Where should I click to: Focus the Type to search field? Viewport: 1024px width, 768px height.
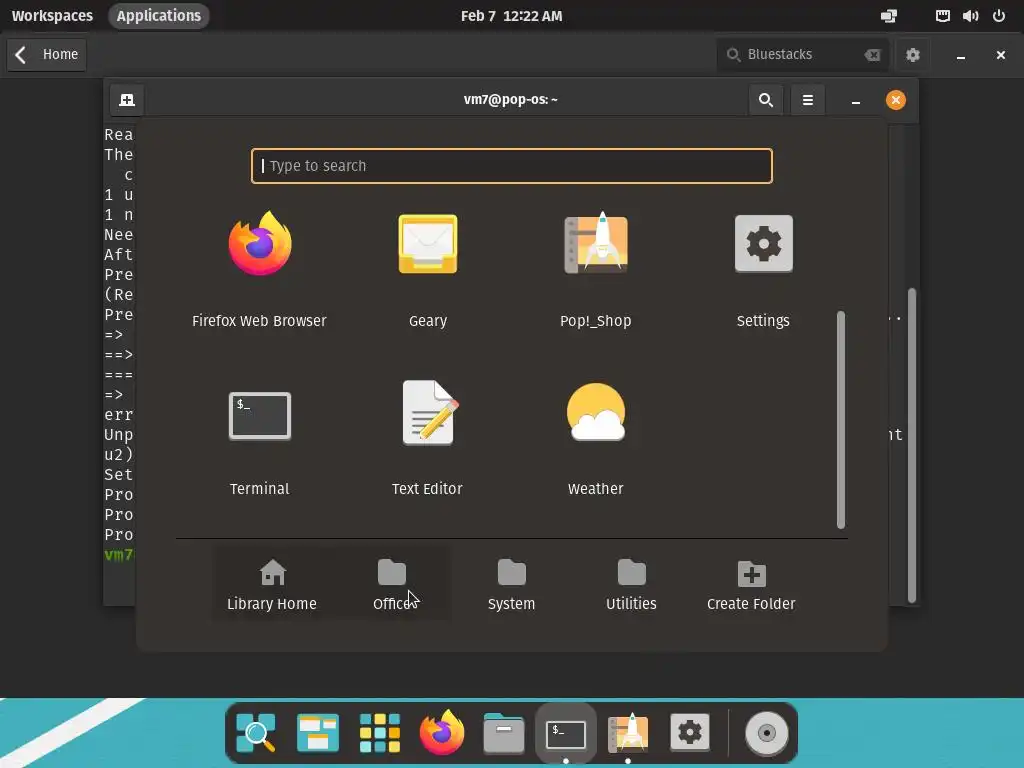tap(511, 166)
